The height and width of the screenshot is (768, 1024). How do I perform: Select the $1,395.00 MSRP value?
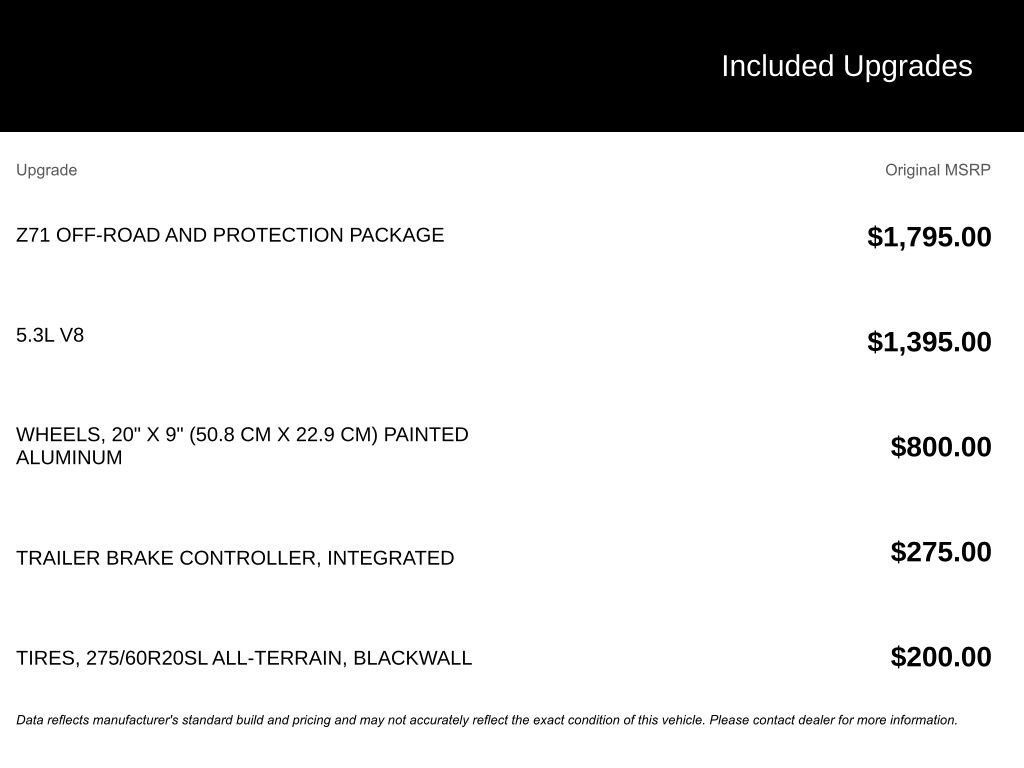pyautogui.click(x=929, y=342)
